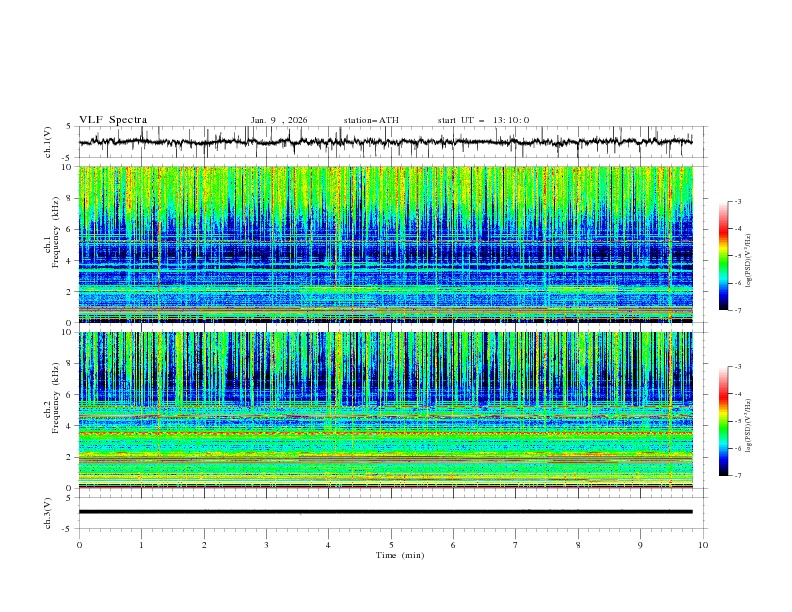Select the "Jan. 9 , 2026" date text

click(279, 120)
